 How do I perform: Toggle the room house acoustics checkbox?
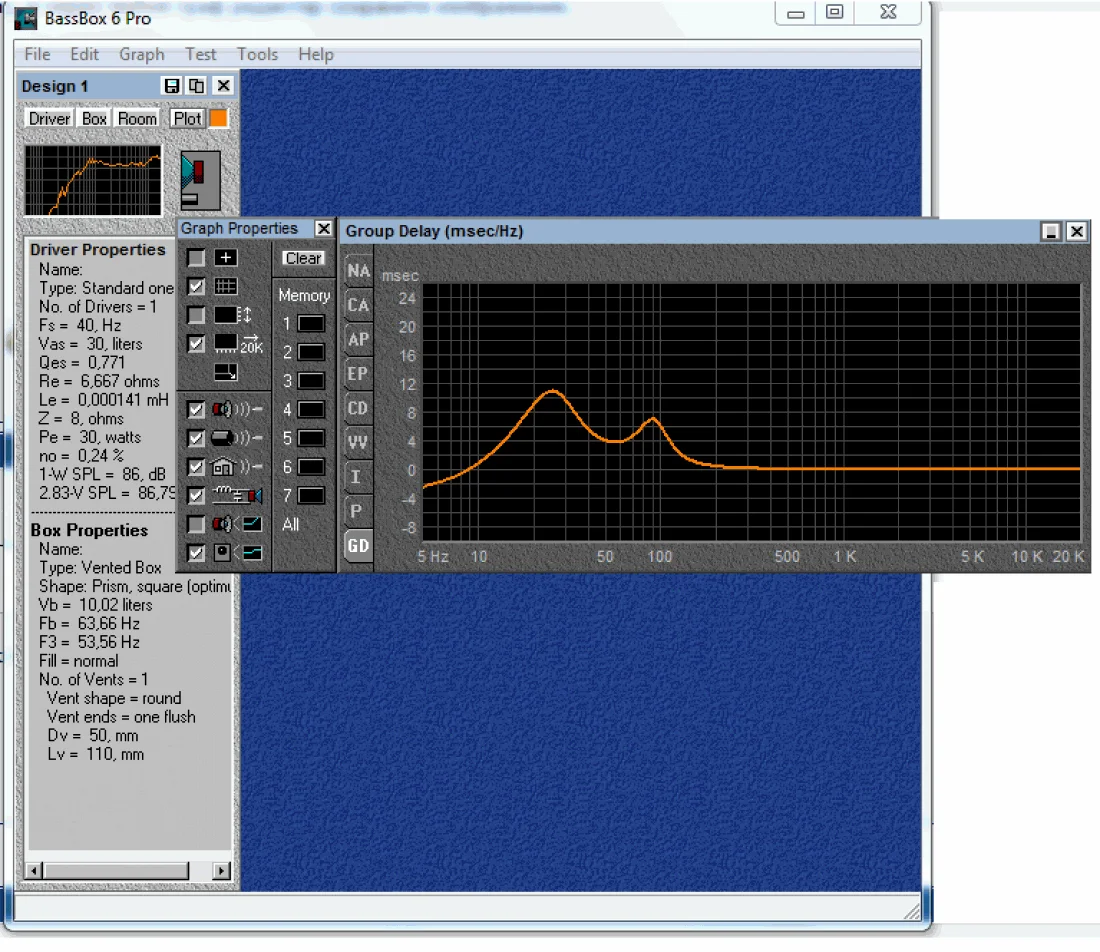pos(196,467)
